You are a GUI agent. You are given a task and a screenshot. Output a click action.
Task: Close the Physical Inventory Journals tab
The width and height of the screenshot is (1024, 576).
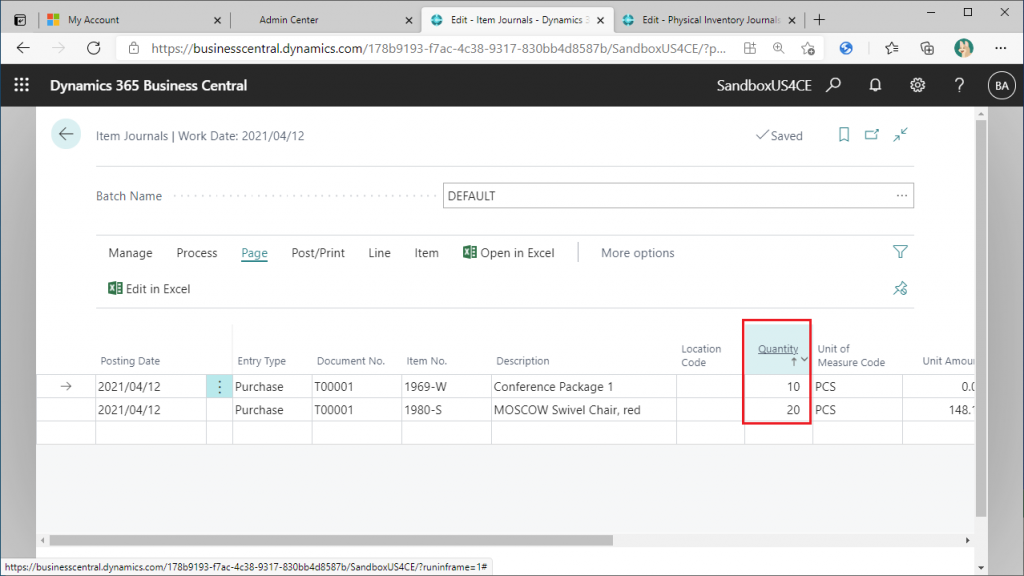click(x=792, y=20)
